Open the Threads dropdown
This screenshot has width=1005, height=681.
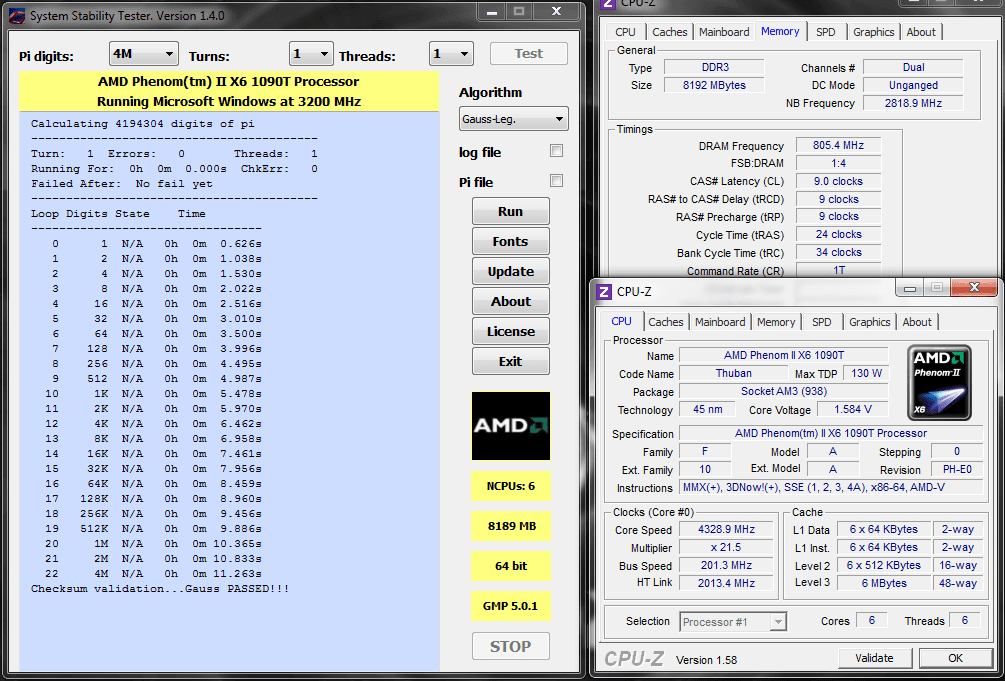pos(451,55)
